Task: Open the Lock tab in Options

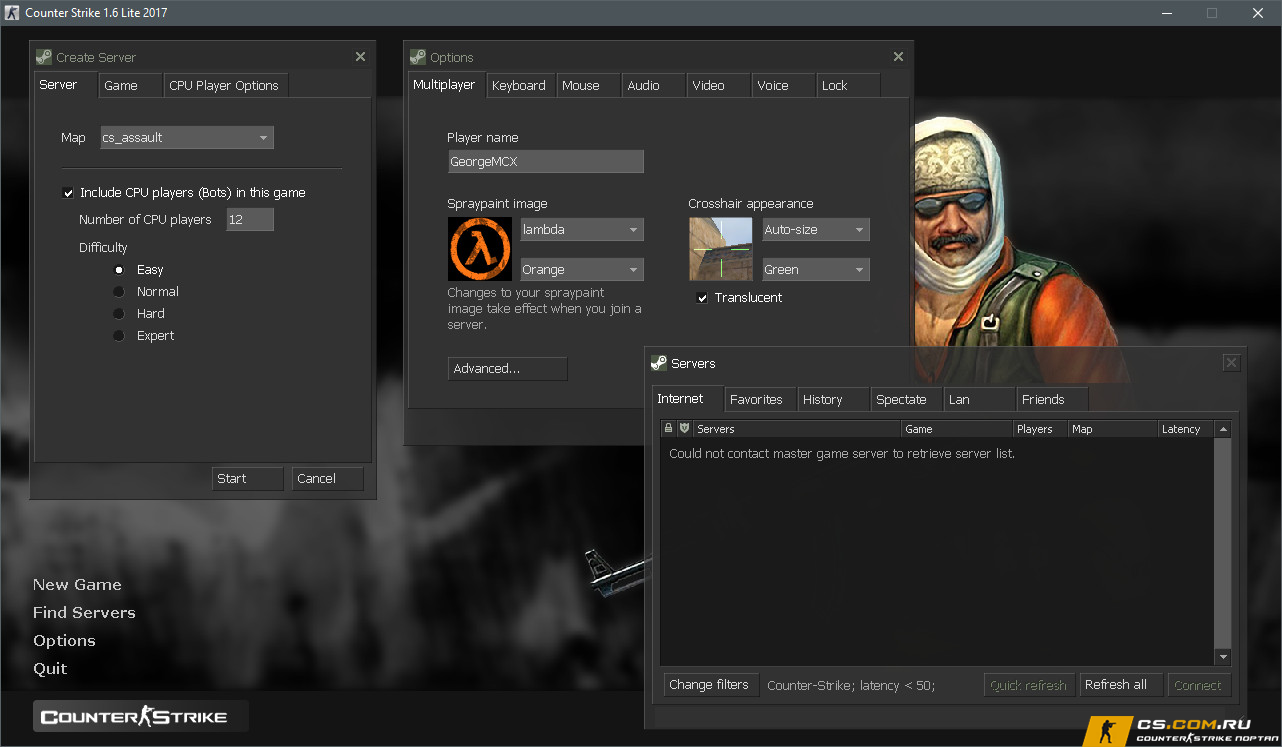Action: (x=849, y=86)
